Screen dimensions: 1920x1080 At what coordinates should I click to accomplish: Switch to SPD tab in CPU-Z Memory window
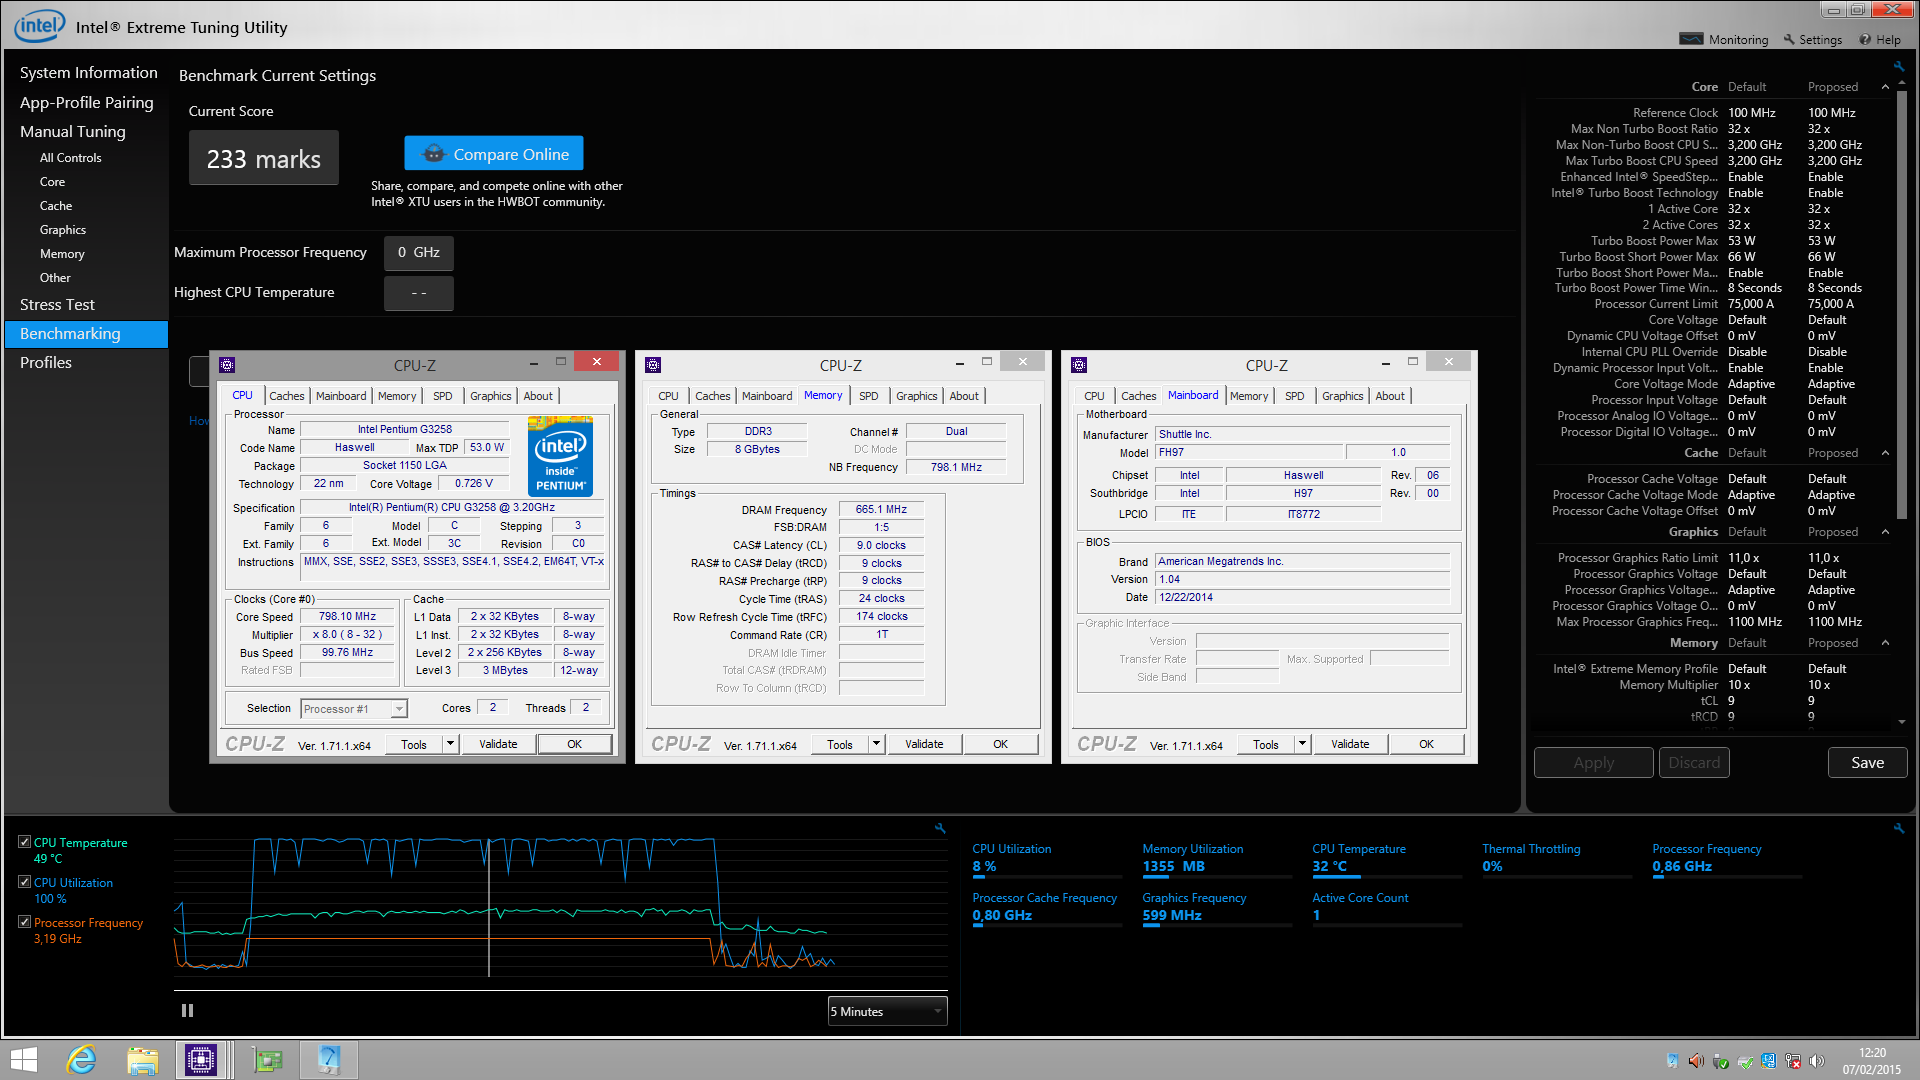(x=869, y=396)
